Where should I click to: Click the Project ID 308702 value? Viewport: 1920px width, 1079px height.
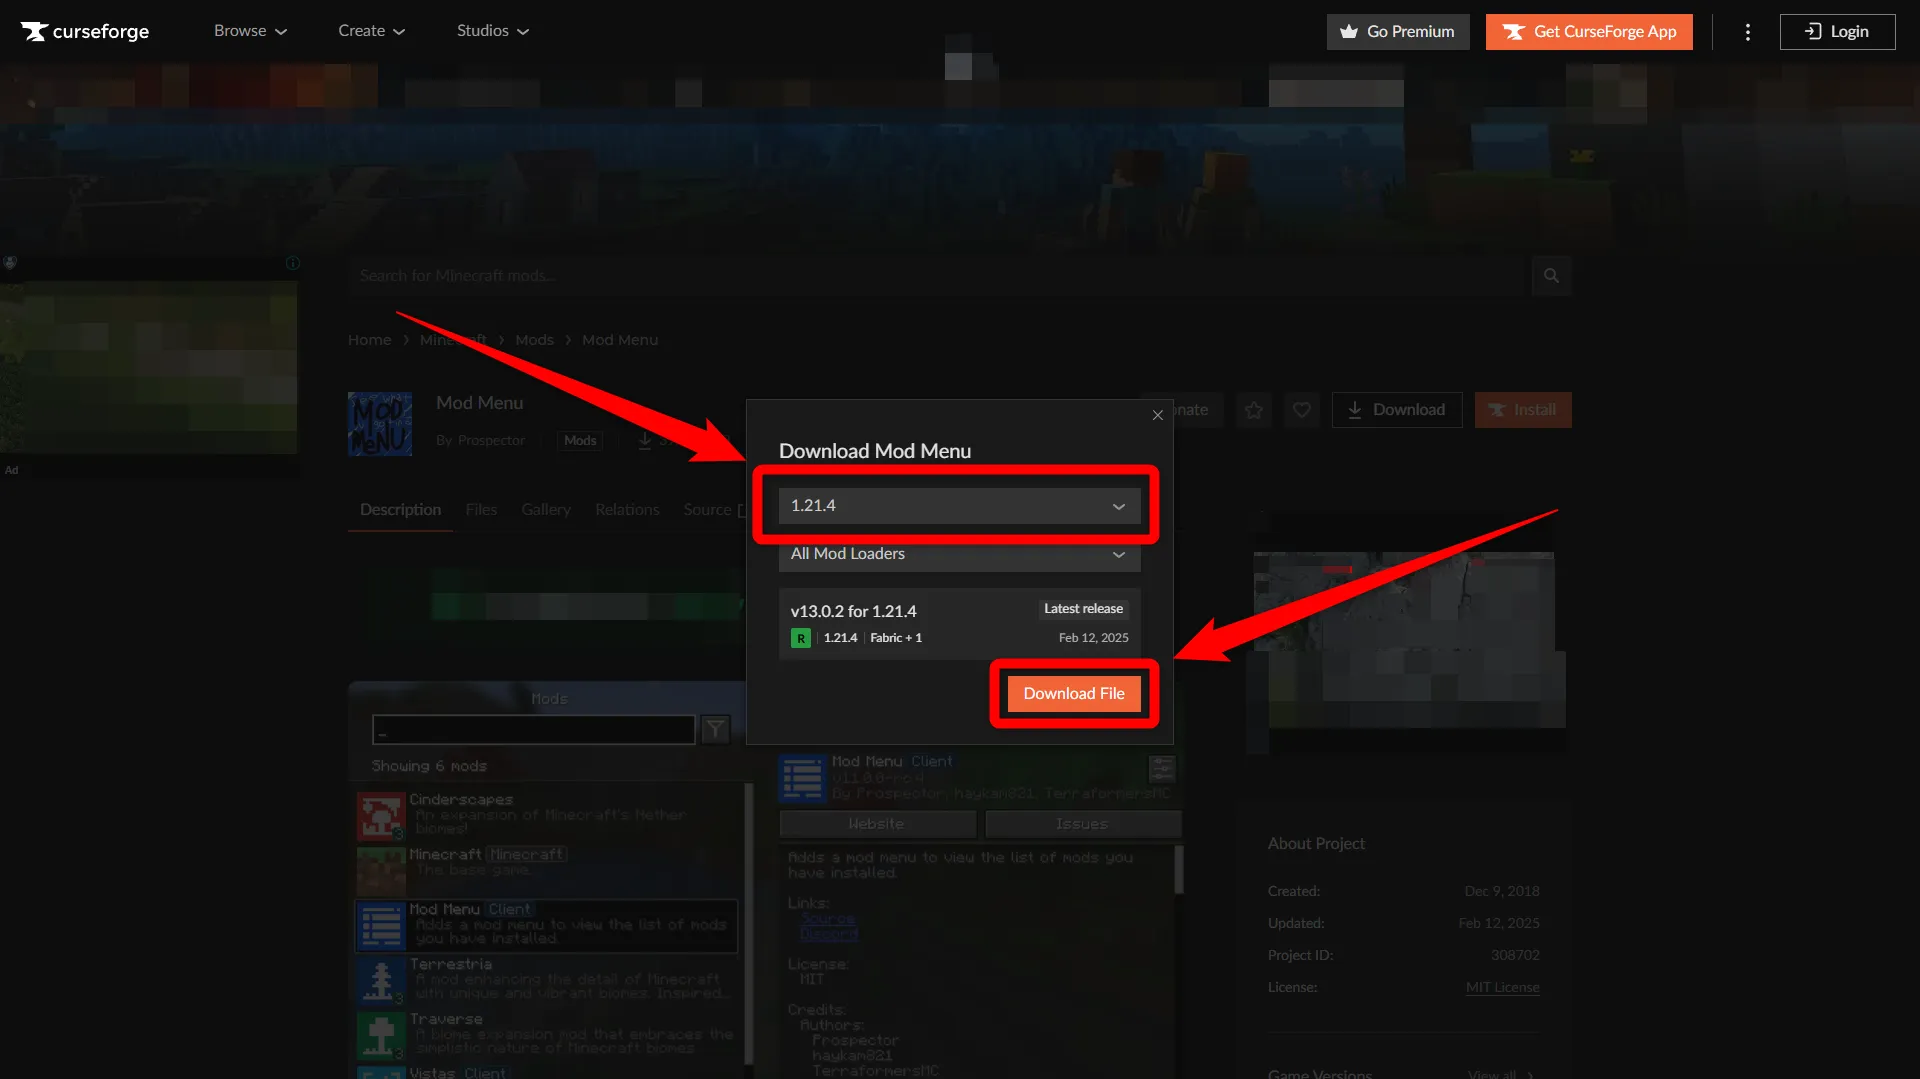(1515, 956)
